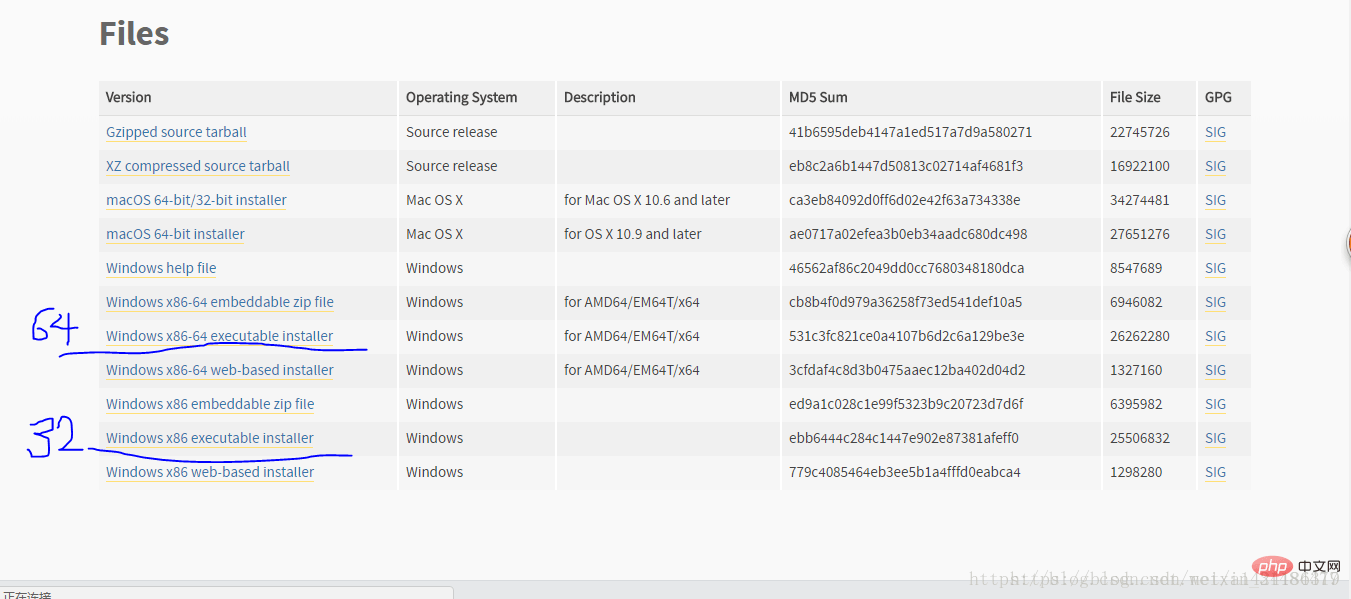1351x599 pixels.
Task: Click Windows x86-64 executable installer link
Action: pos(219,336)
